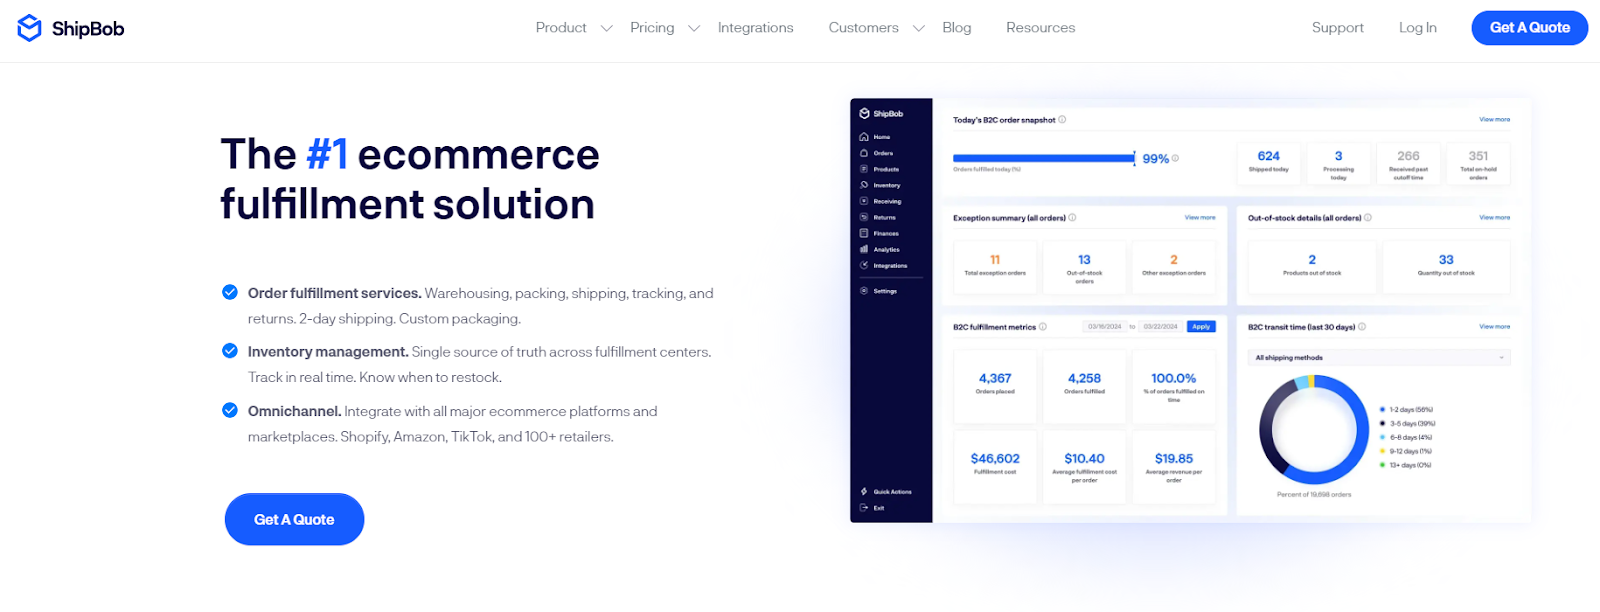Click the 03/22/2024 end date field
1600x612 pixels.
(1161, 327)
